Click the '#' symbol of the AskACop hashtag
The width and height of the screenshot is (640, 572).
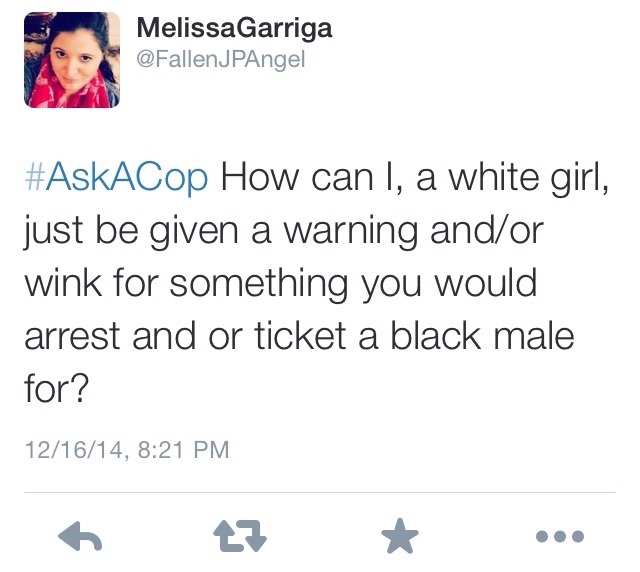click(x=34, y=176)
